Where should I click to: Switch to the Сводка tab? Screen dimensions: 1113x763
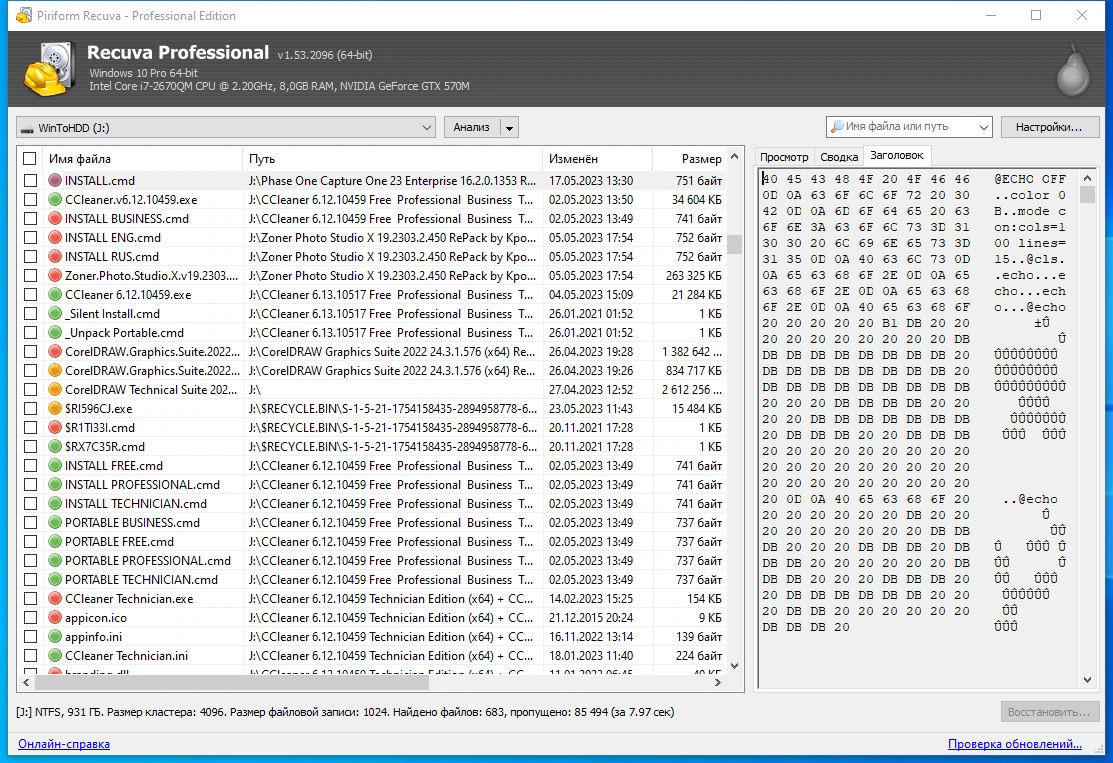coord(839,157)
